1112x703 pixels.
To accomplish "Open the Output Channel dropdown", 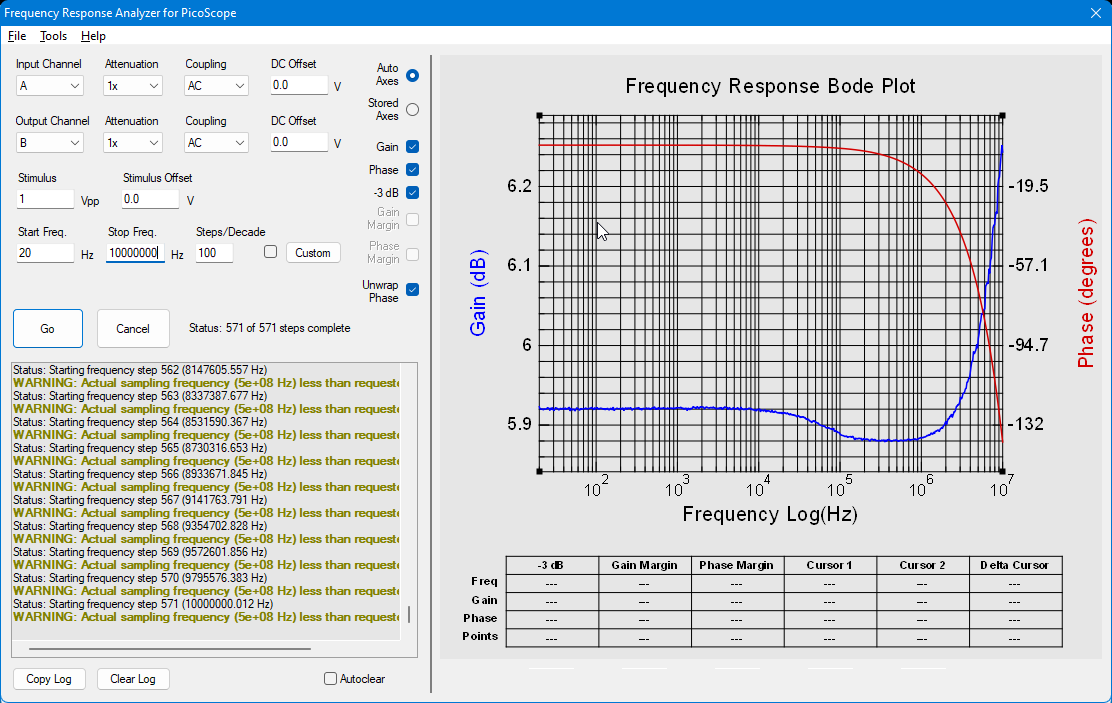I will [x=49, y=143].
